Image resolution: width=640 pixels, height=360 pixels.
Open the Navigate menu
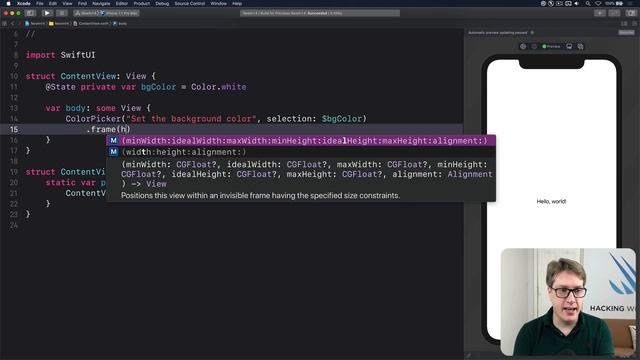(101, 3)
